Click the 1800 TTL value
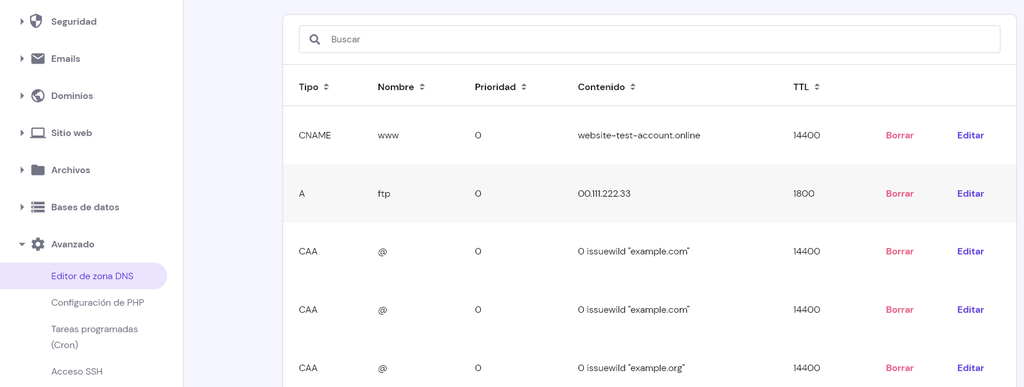 (804, 194)
